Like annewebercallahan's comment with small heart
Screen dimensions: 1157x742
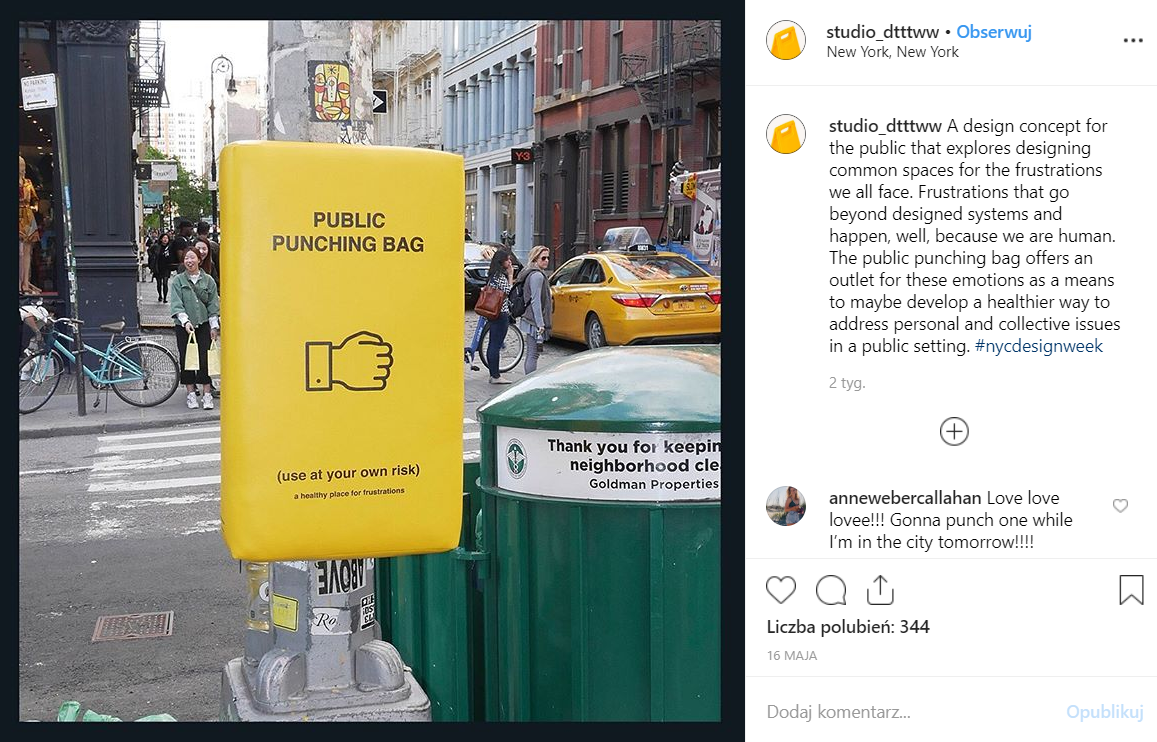(1120, 505)
